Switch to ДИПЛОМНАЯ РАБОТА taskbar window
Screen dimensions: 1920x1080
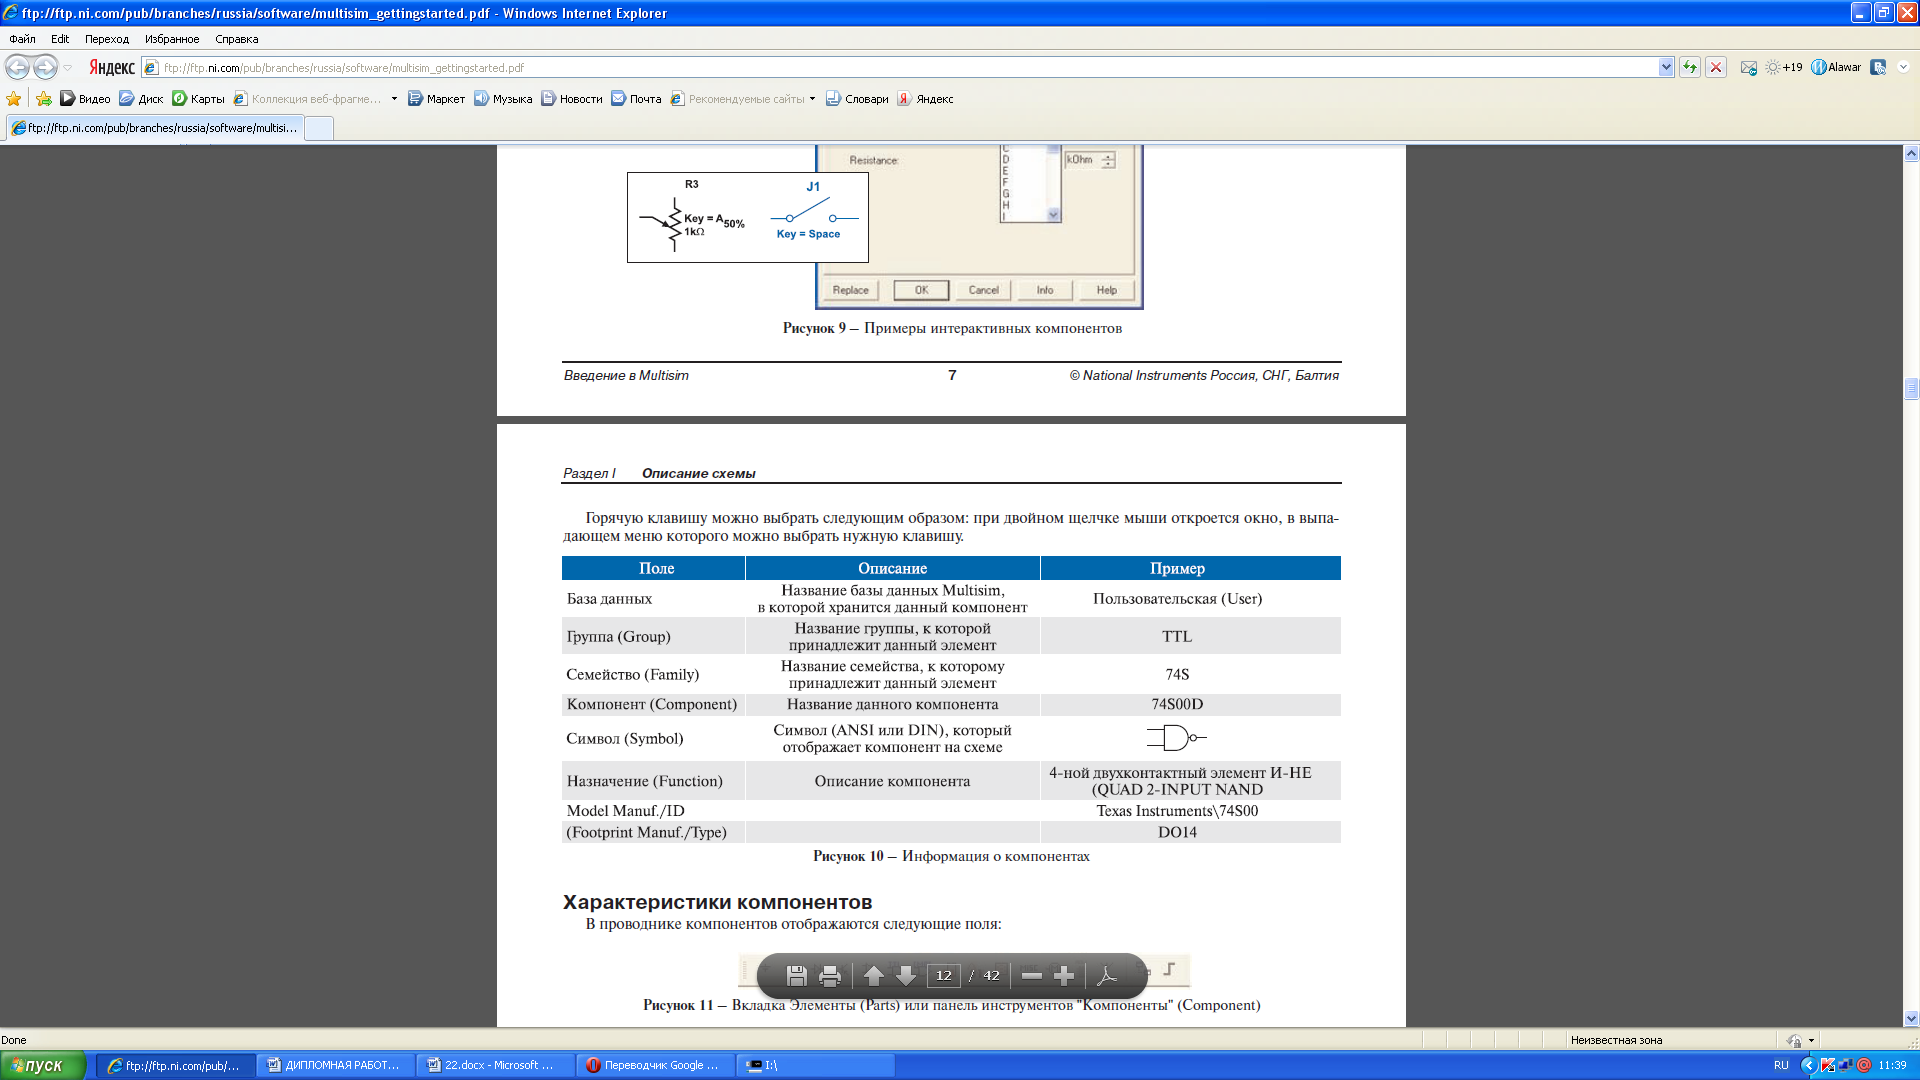click(x=334, y=1065)
